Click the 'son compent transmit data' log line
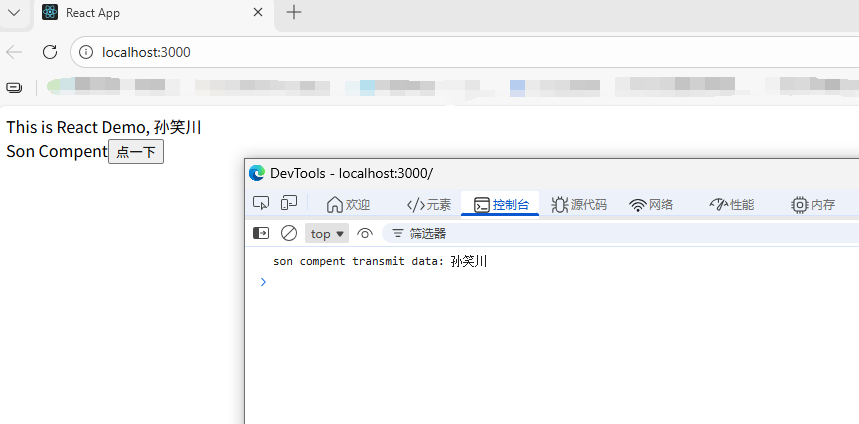This screenshot has height=424, width=859. (x=380, y=261)
